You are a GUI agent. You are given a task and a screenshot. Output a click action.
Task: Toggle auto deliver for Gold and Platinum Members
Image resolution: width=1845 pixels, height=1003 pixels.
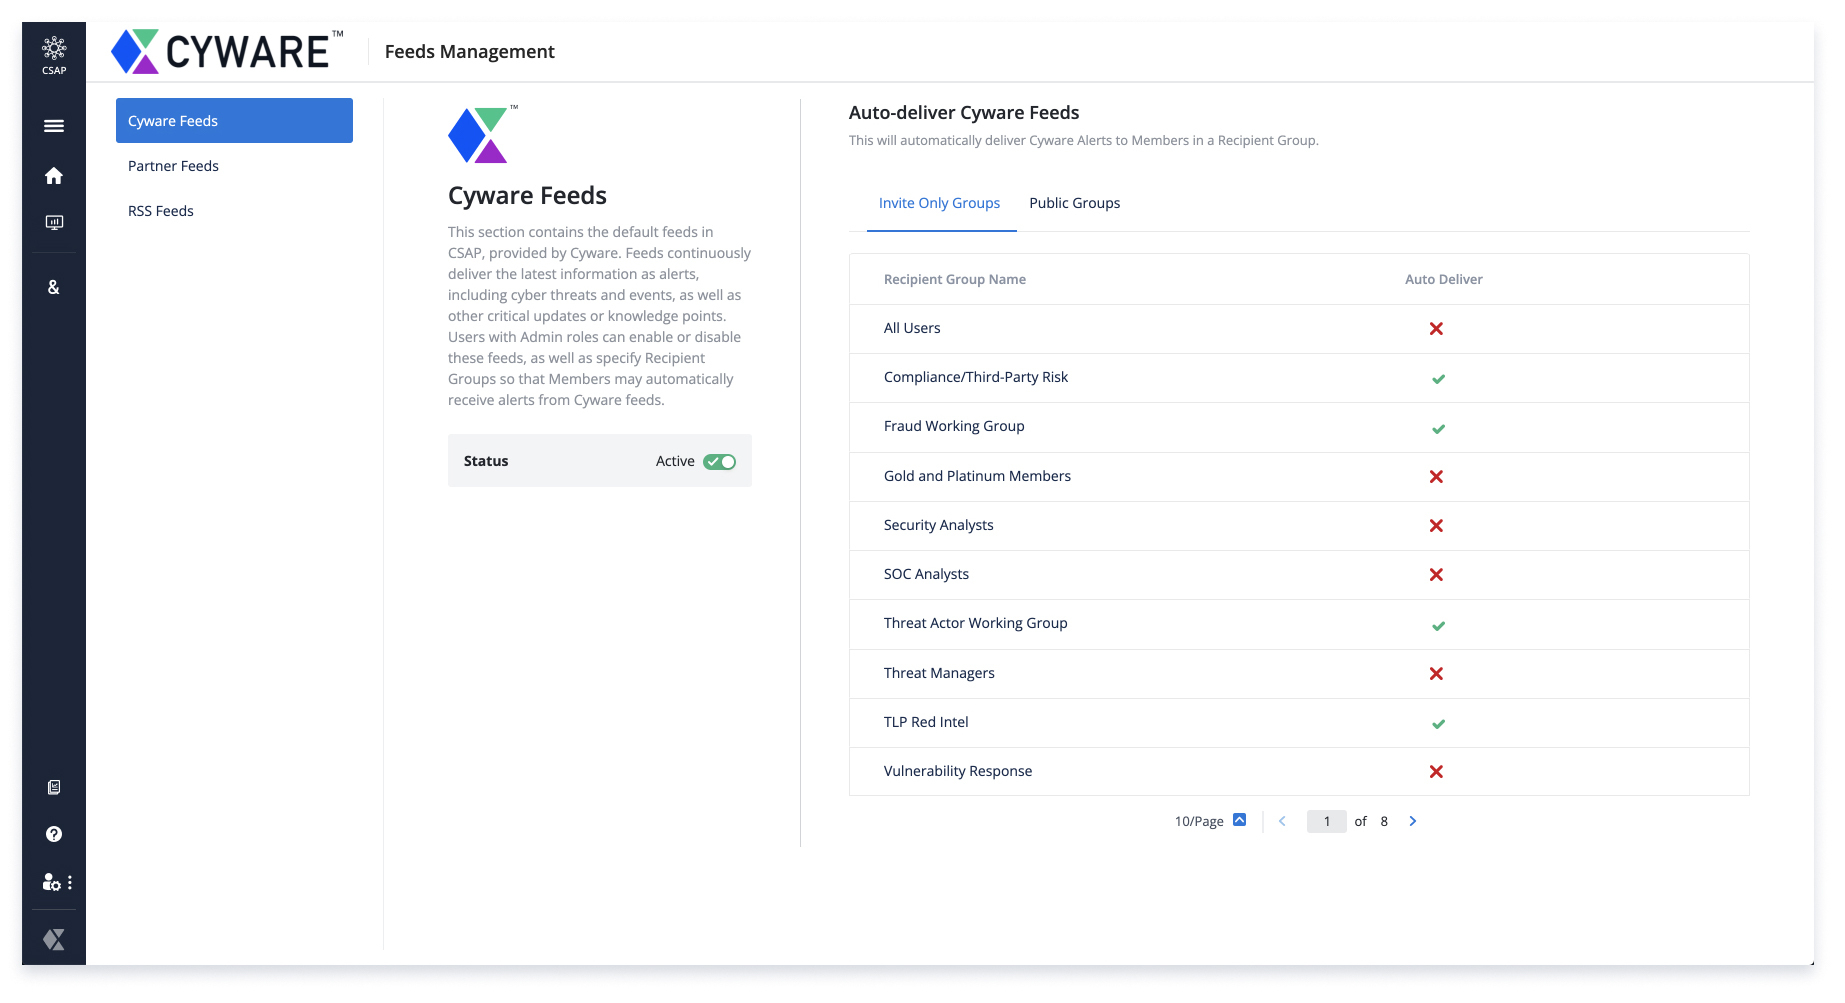(1436, 477)
